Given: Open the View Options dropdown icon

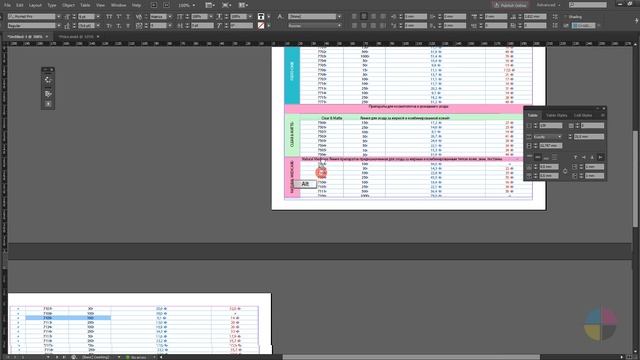Looking at the screenshot, I should pyautogui.click(x=210, y=5).
